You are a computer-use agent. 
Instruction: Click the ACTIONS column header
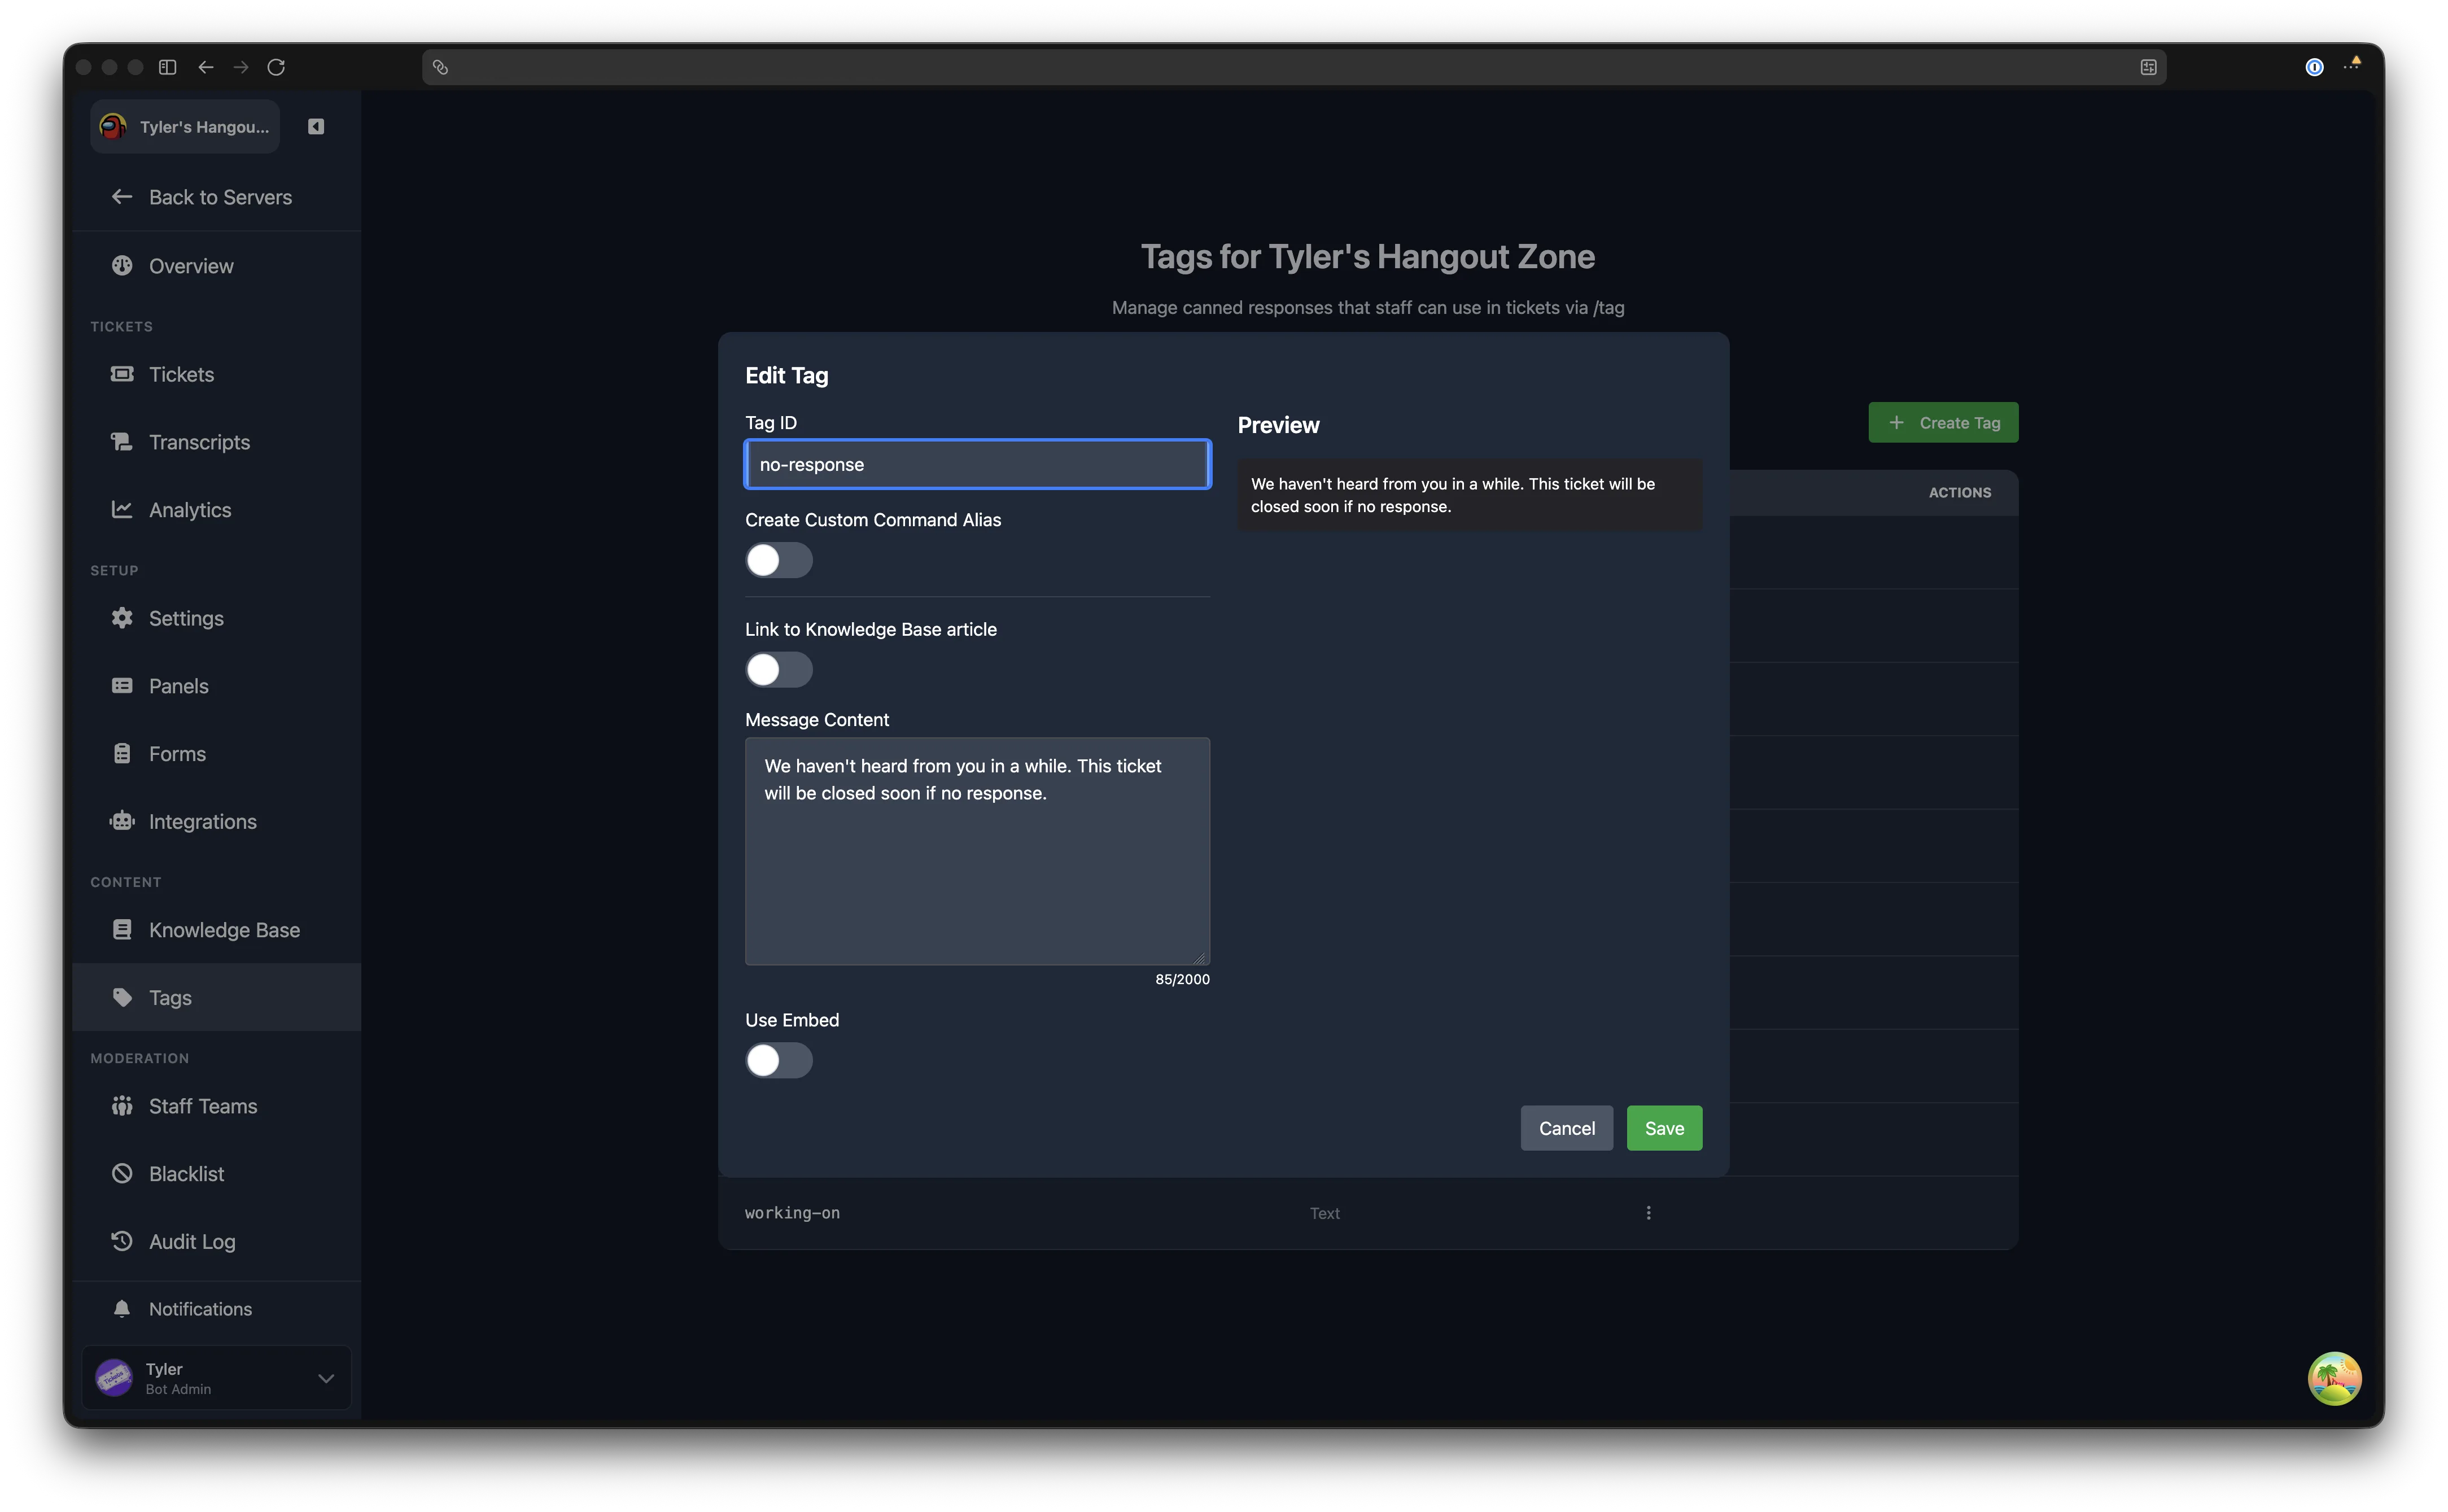click(x=1959, y=493)
